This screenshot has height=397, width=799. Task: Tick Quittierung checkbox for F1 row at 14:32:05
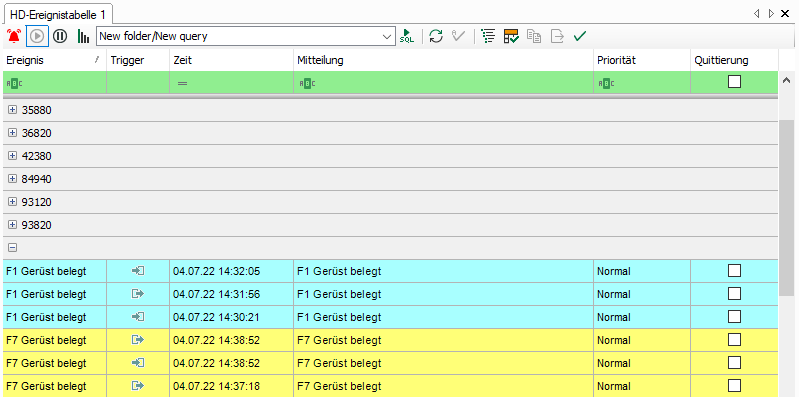coord(734,271)
